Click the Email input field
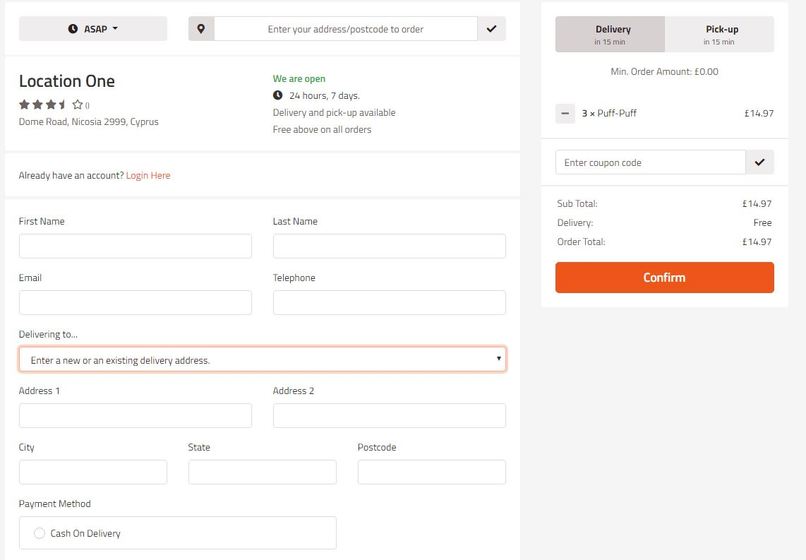 click(x=135, y=302)
